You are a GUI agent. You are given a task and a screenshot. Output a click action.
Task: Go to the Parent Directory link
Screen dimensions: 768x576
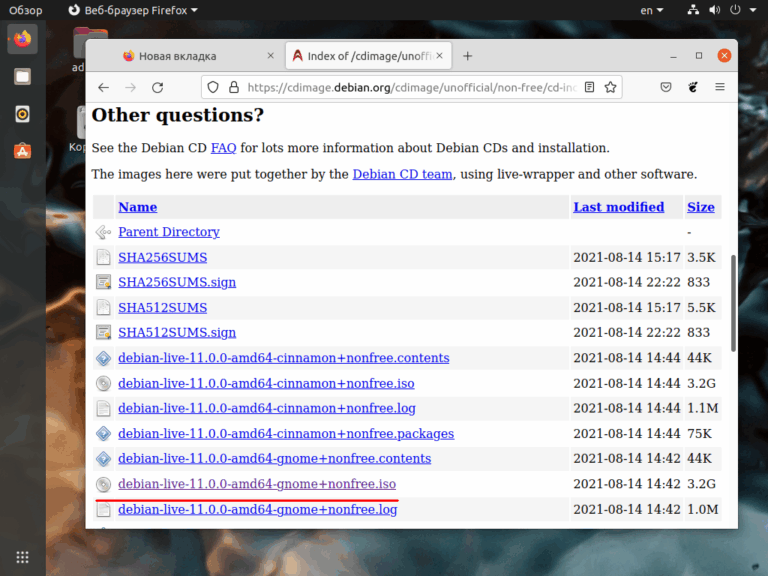[168, 232]
